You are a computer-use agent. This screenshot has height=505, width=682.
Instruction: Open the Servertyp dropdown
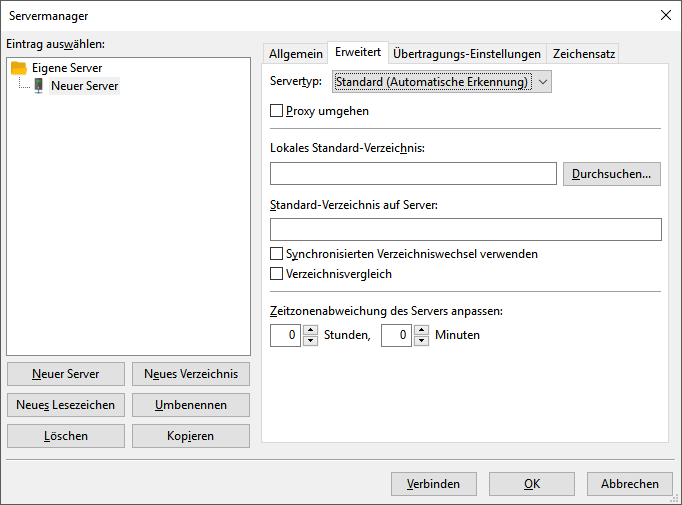click(441, 82)
